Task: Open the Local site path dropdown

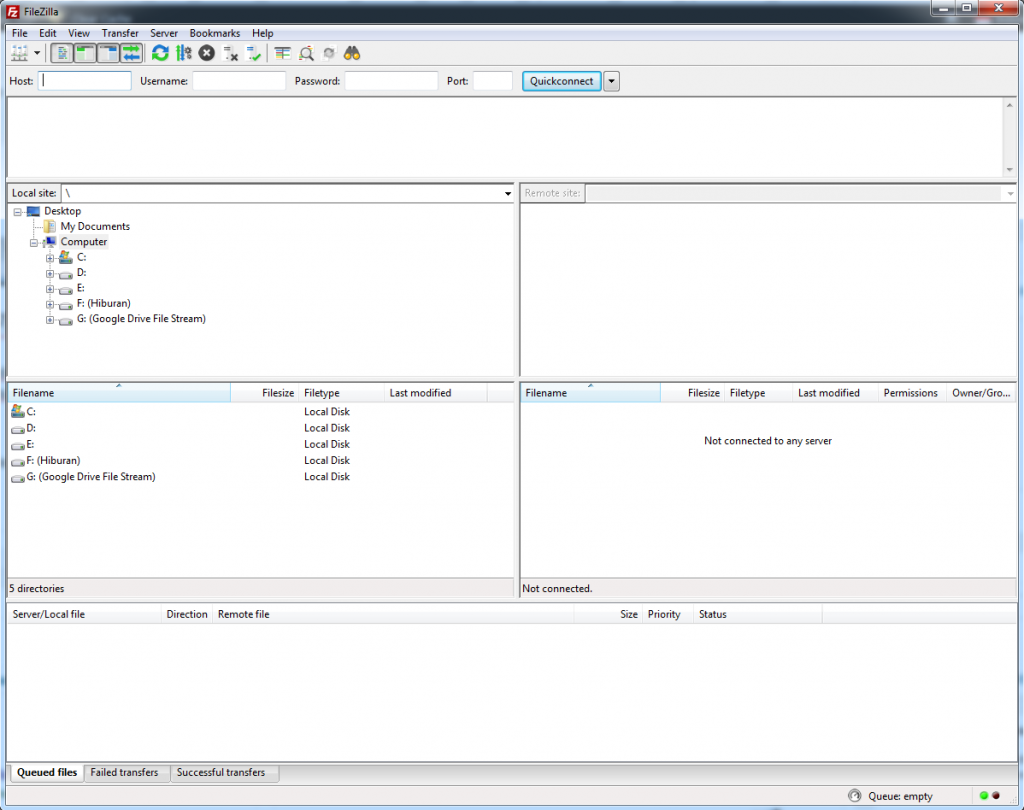Action: [507, 193]
